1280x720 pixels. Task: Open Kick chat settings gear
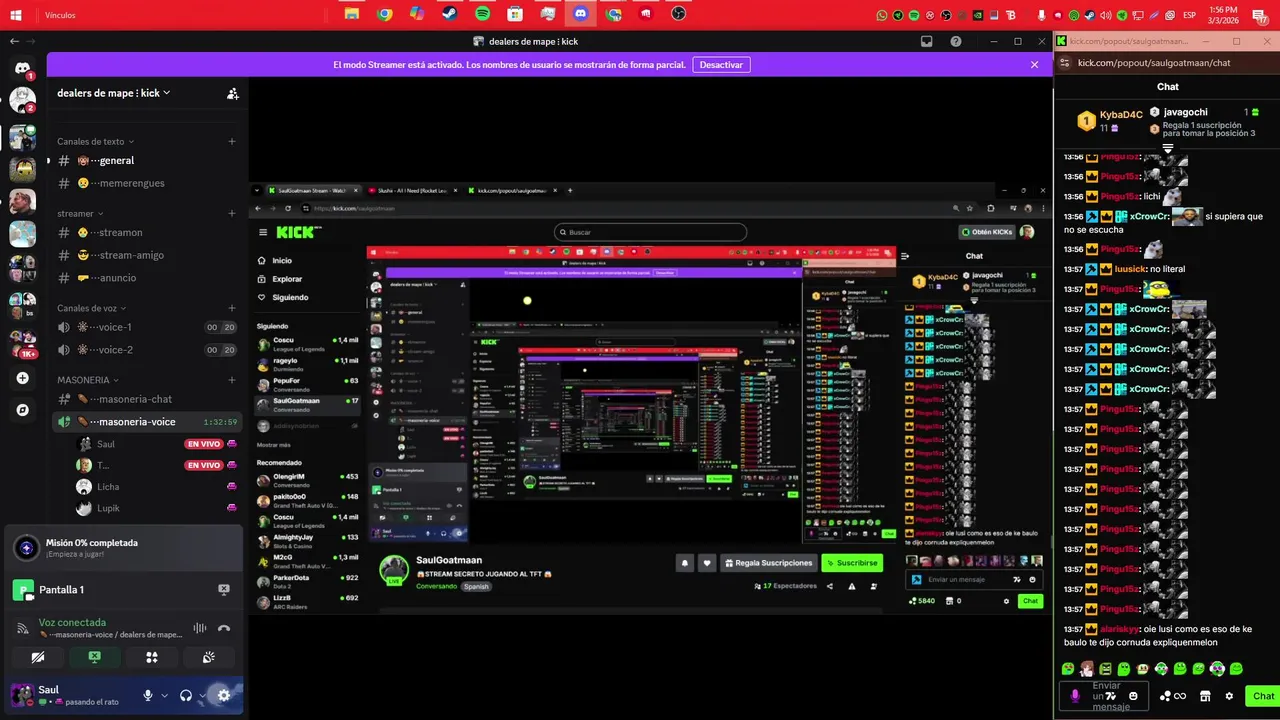(x=1229, y=696)
